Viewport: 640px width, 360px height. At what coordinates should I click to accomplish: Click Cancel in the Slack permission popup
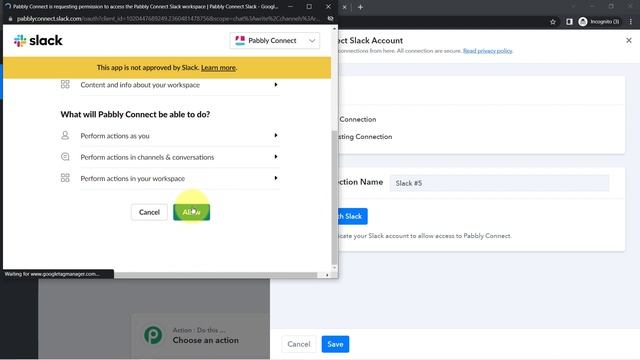pyautogui.click(x=149, y=212)
